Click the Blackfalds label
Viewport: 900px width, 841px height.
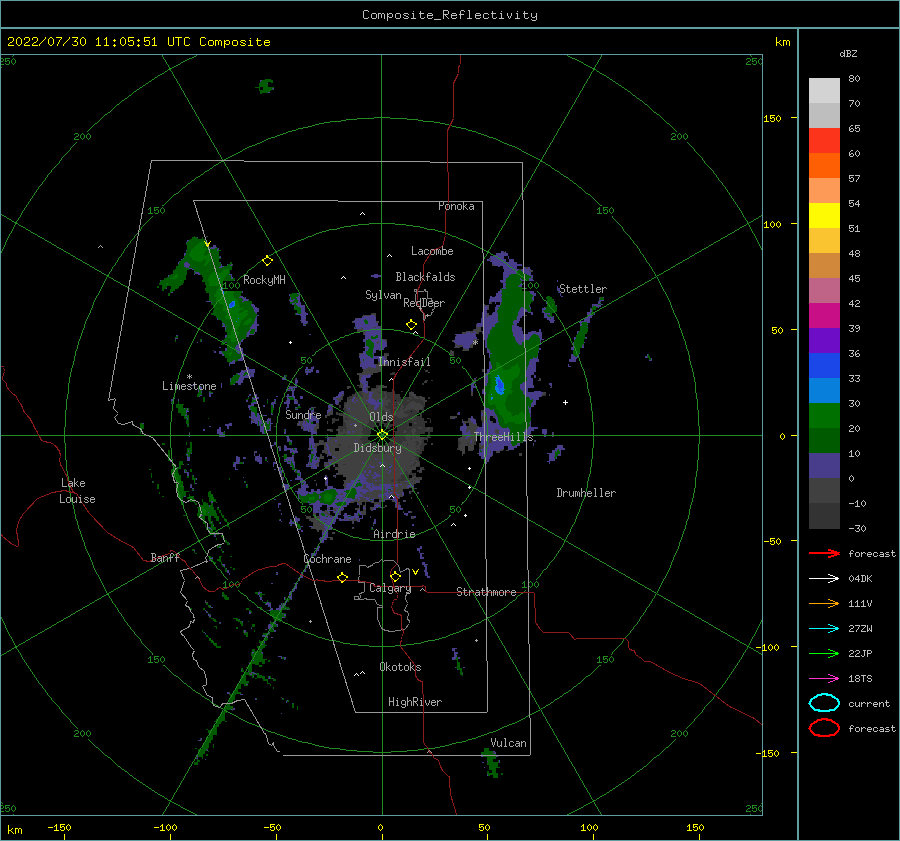425,277
